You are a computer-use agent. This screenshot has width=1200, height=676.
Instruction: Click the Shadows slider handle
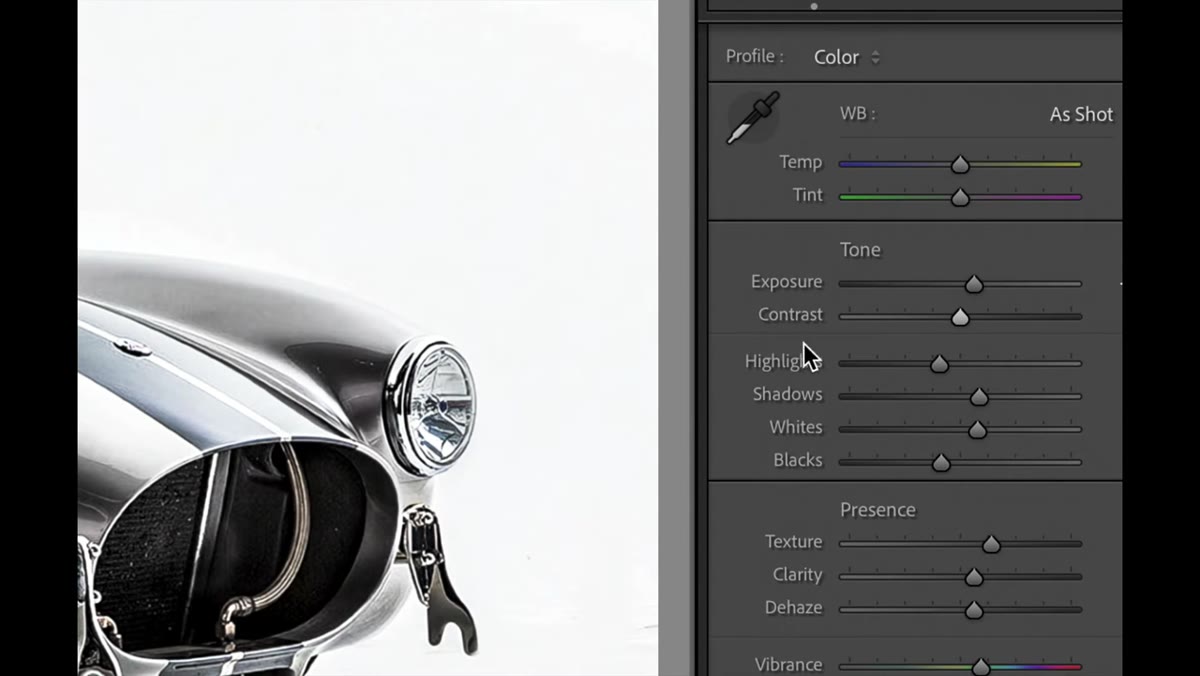click(x=979, y=397)
